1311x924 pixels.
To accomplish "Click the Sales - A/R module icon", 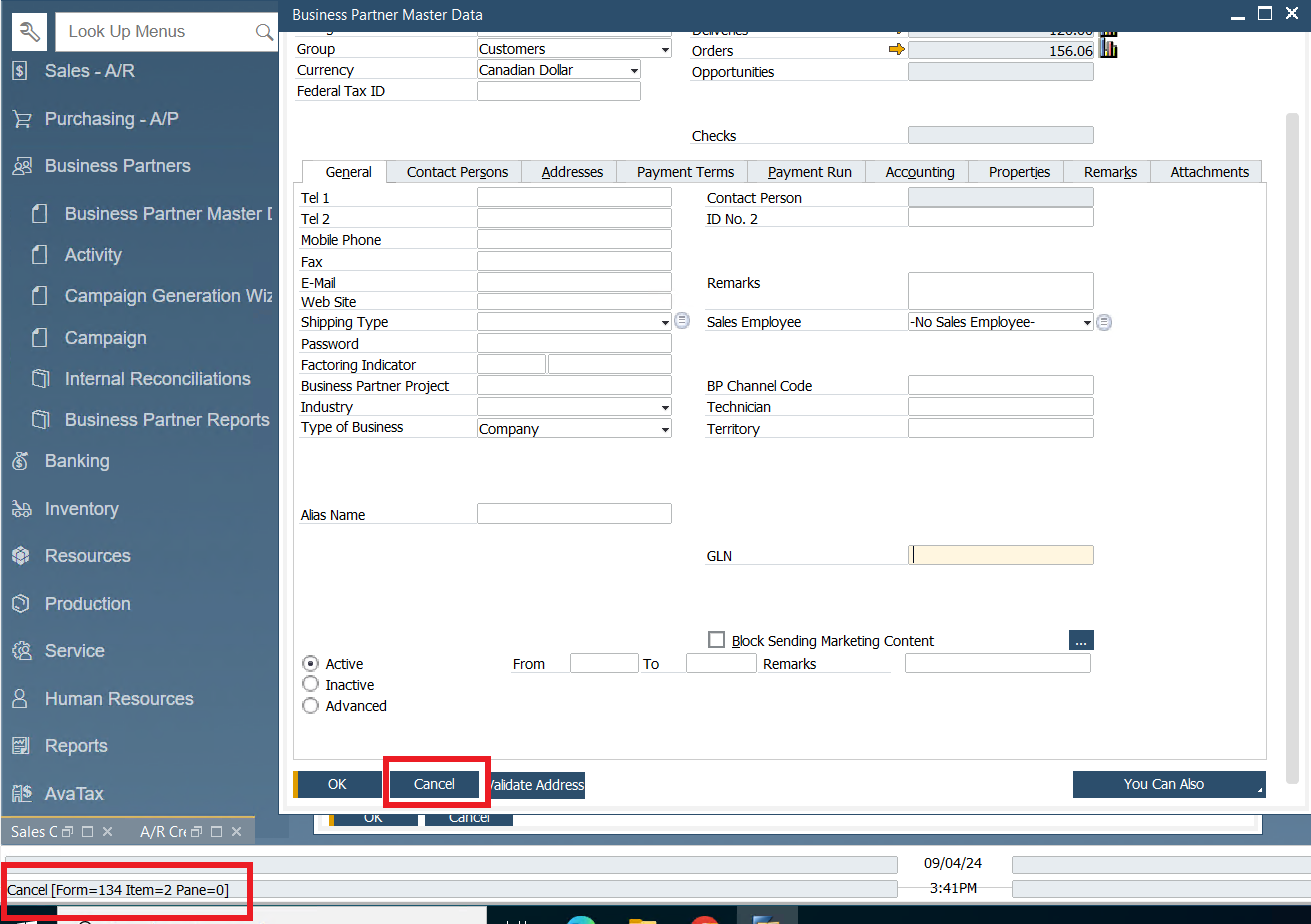I will [21, 71].
